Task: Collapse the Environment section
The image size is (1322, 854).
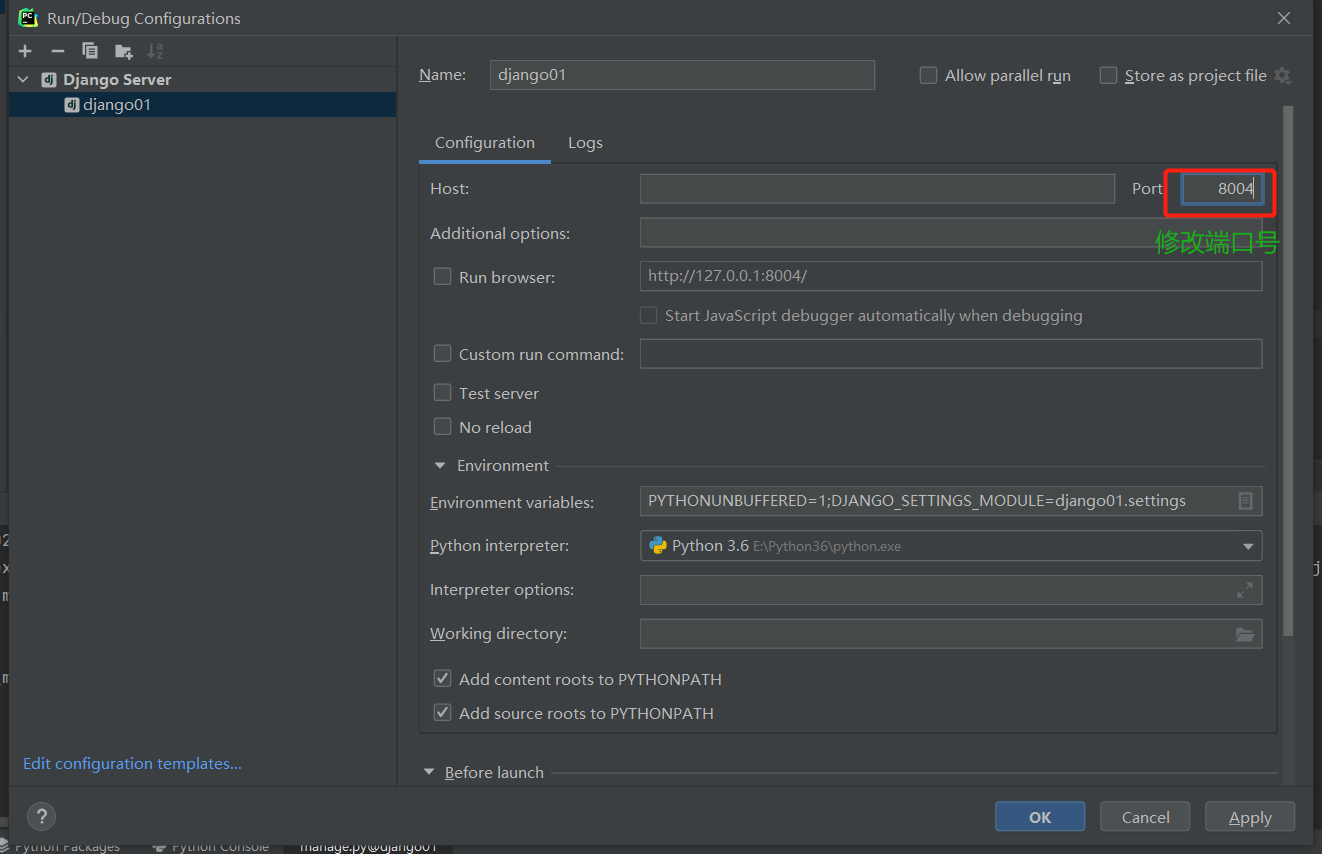Action: tap(439, 466)
